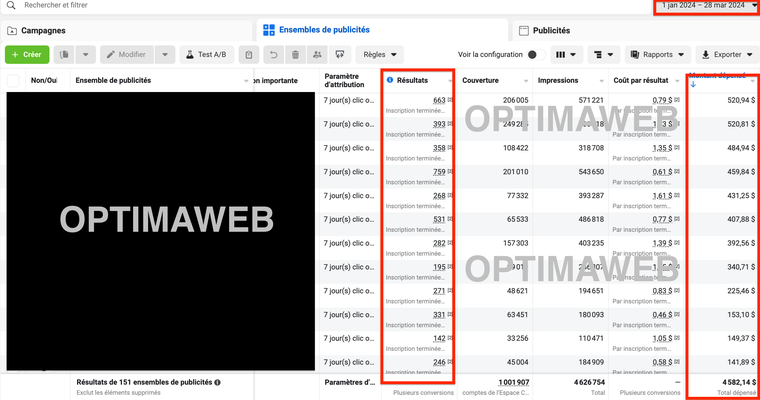Click the total spent 4 582,14 $

(739, 383)
